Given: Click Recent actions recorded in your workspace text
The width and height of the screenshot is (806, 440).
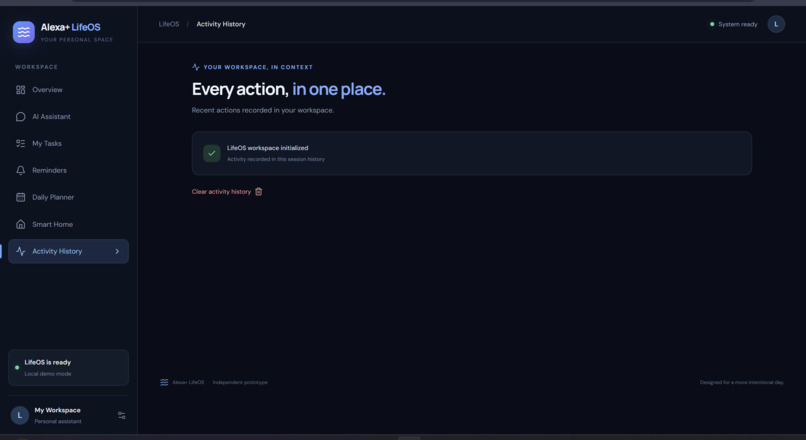Looking at the screenshot, I should click(263, 110).
